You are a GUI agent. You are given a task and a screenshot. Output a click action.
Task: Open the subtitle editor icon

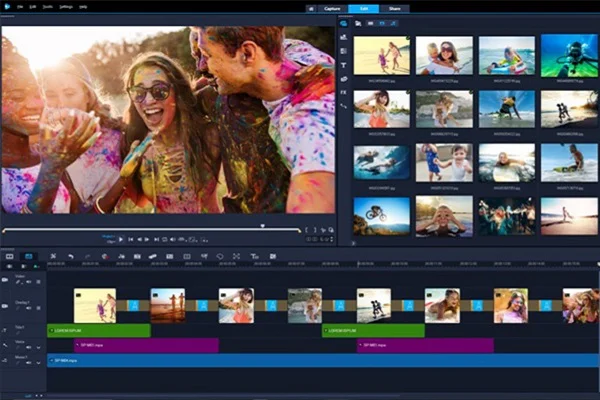tap(170, 256)
